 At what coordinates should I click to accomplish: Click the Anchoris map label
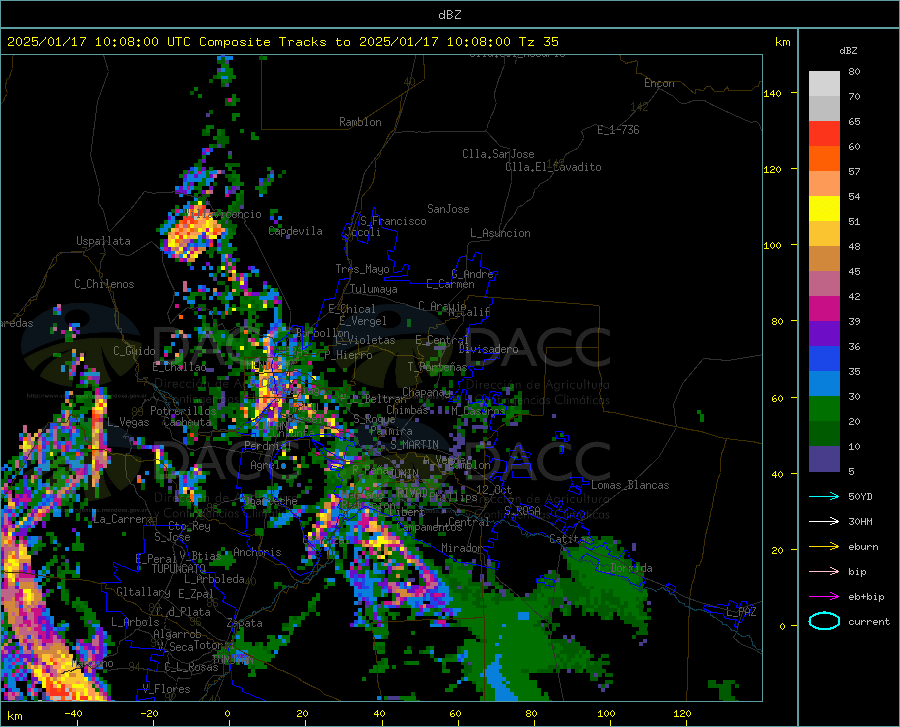click(257, 552)
